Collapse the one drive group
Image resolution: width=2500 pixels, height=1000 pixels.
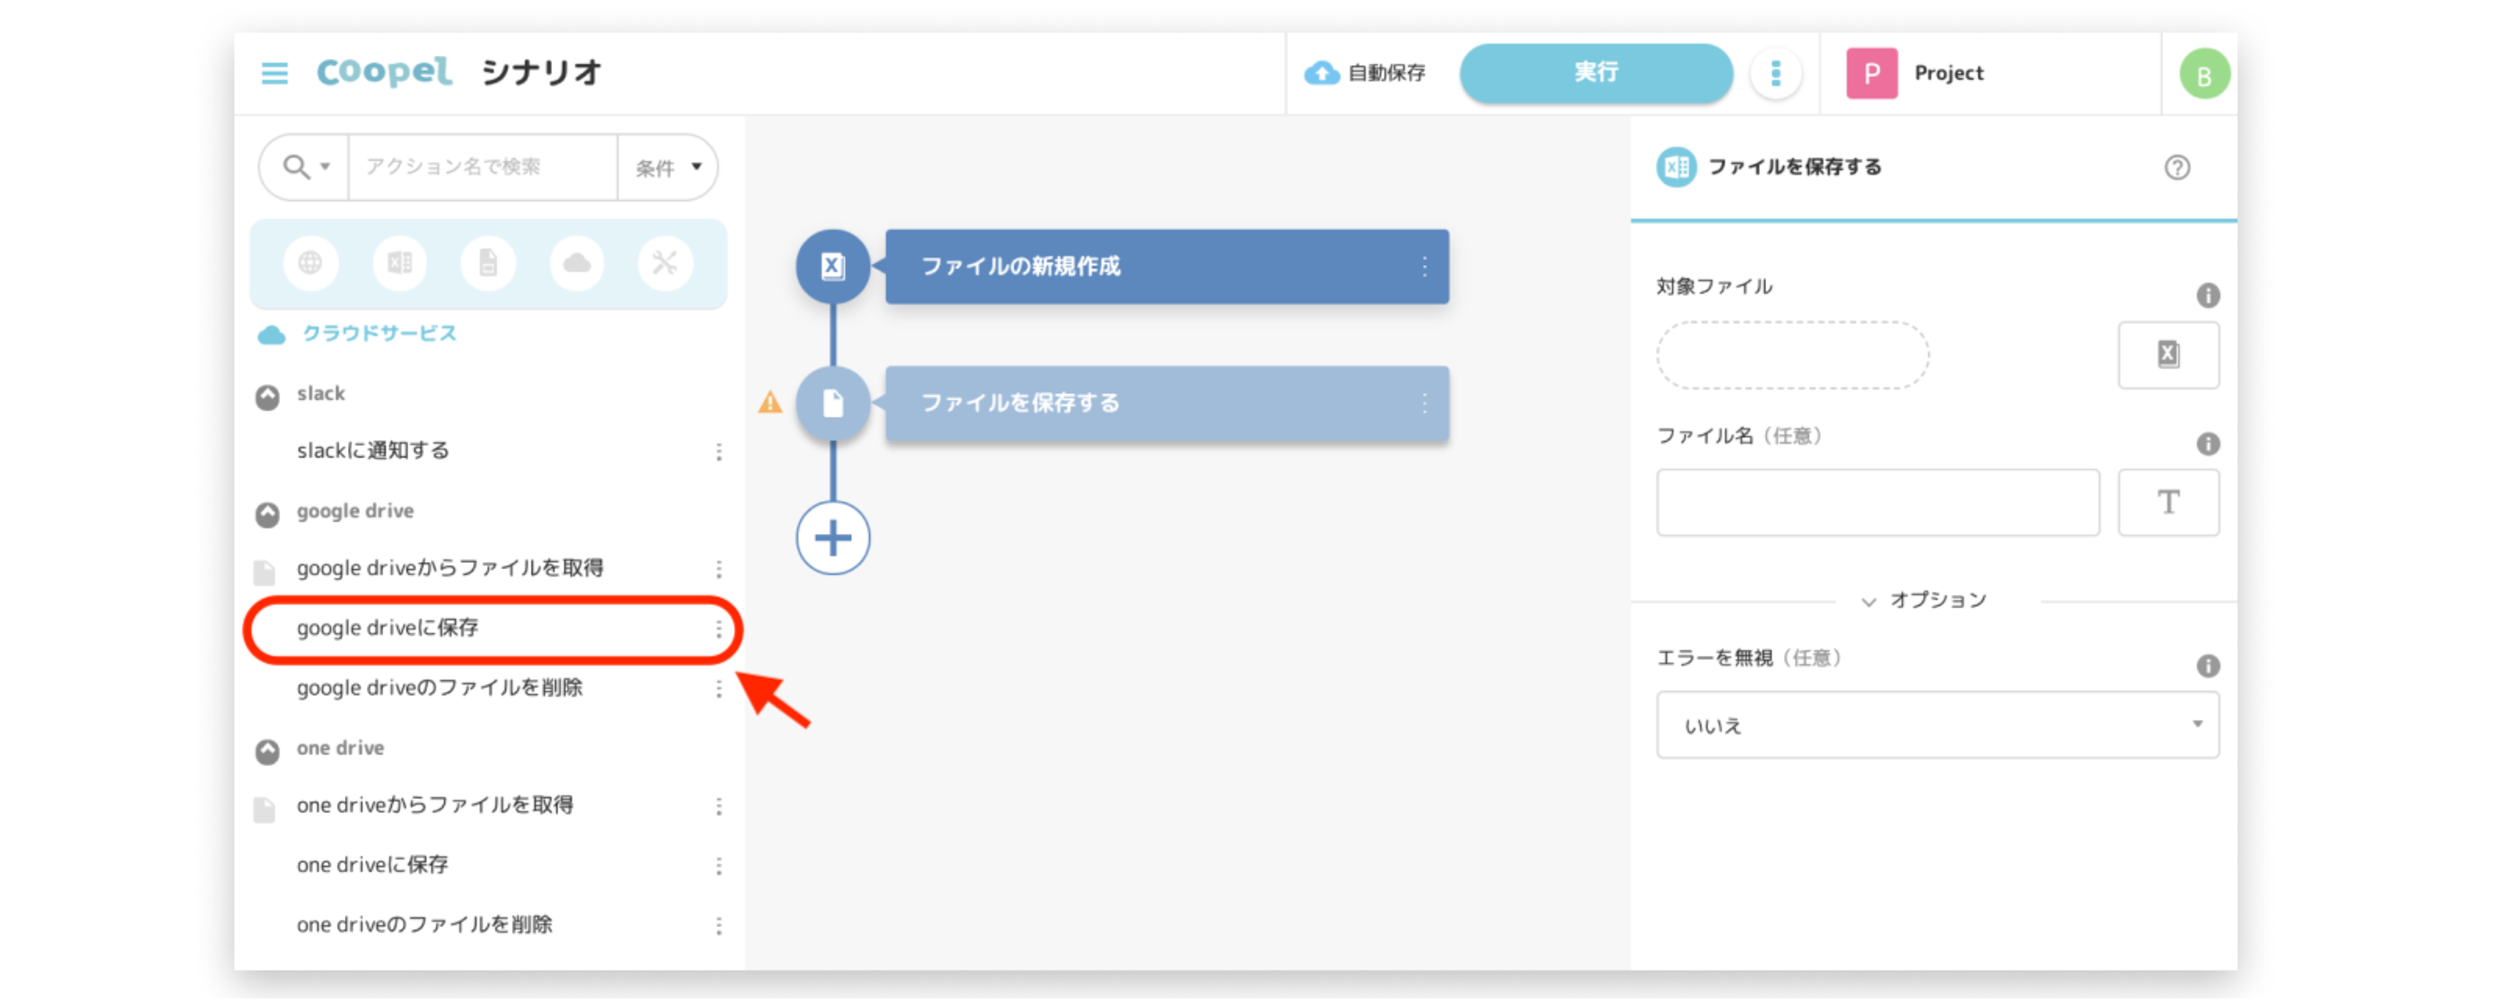(267, 751)
